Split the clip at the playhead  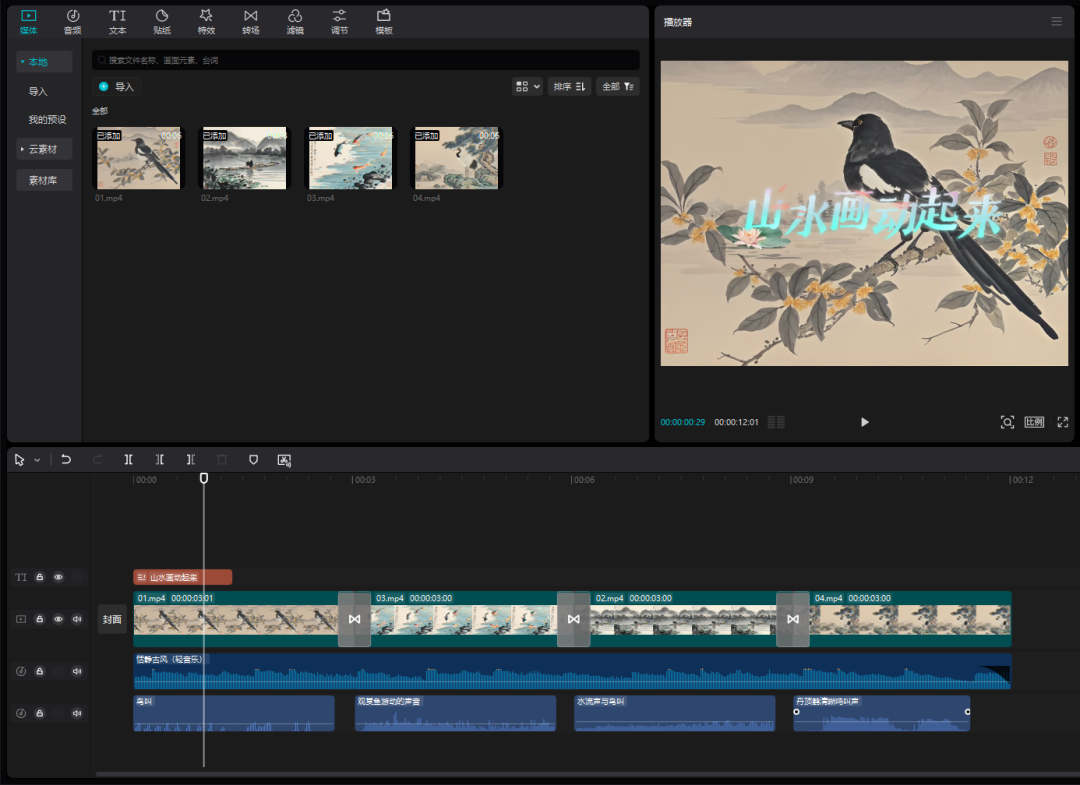point(128,459)
